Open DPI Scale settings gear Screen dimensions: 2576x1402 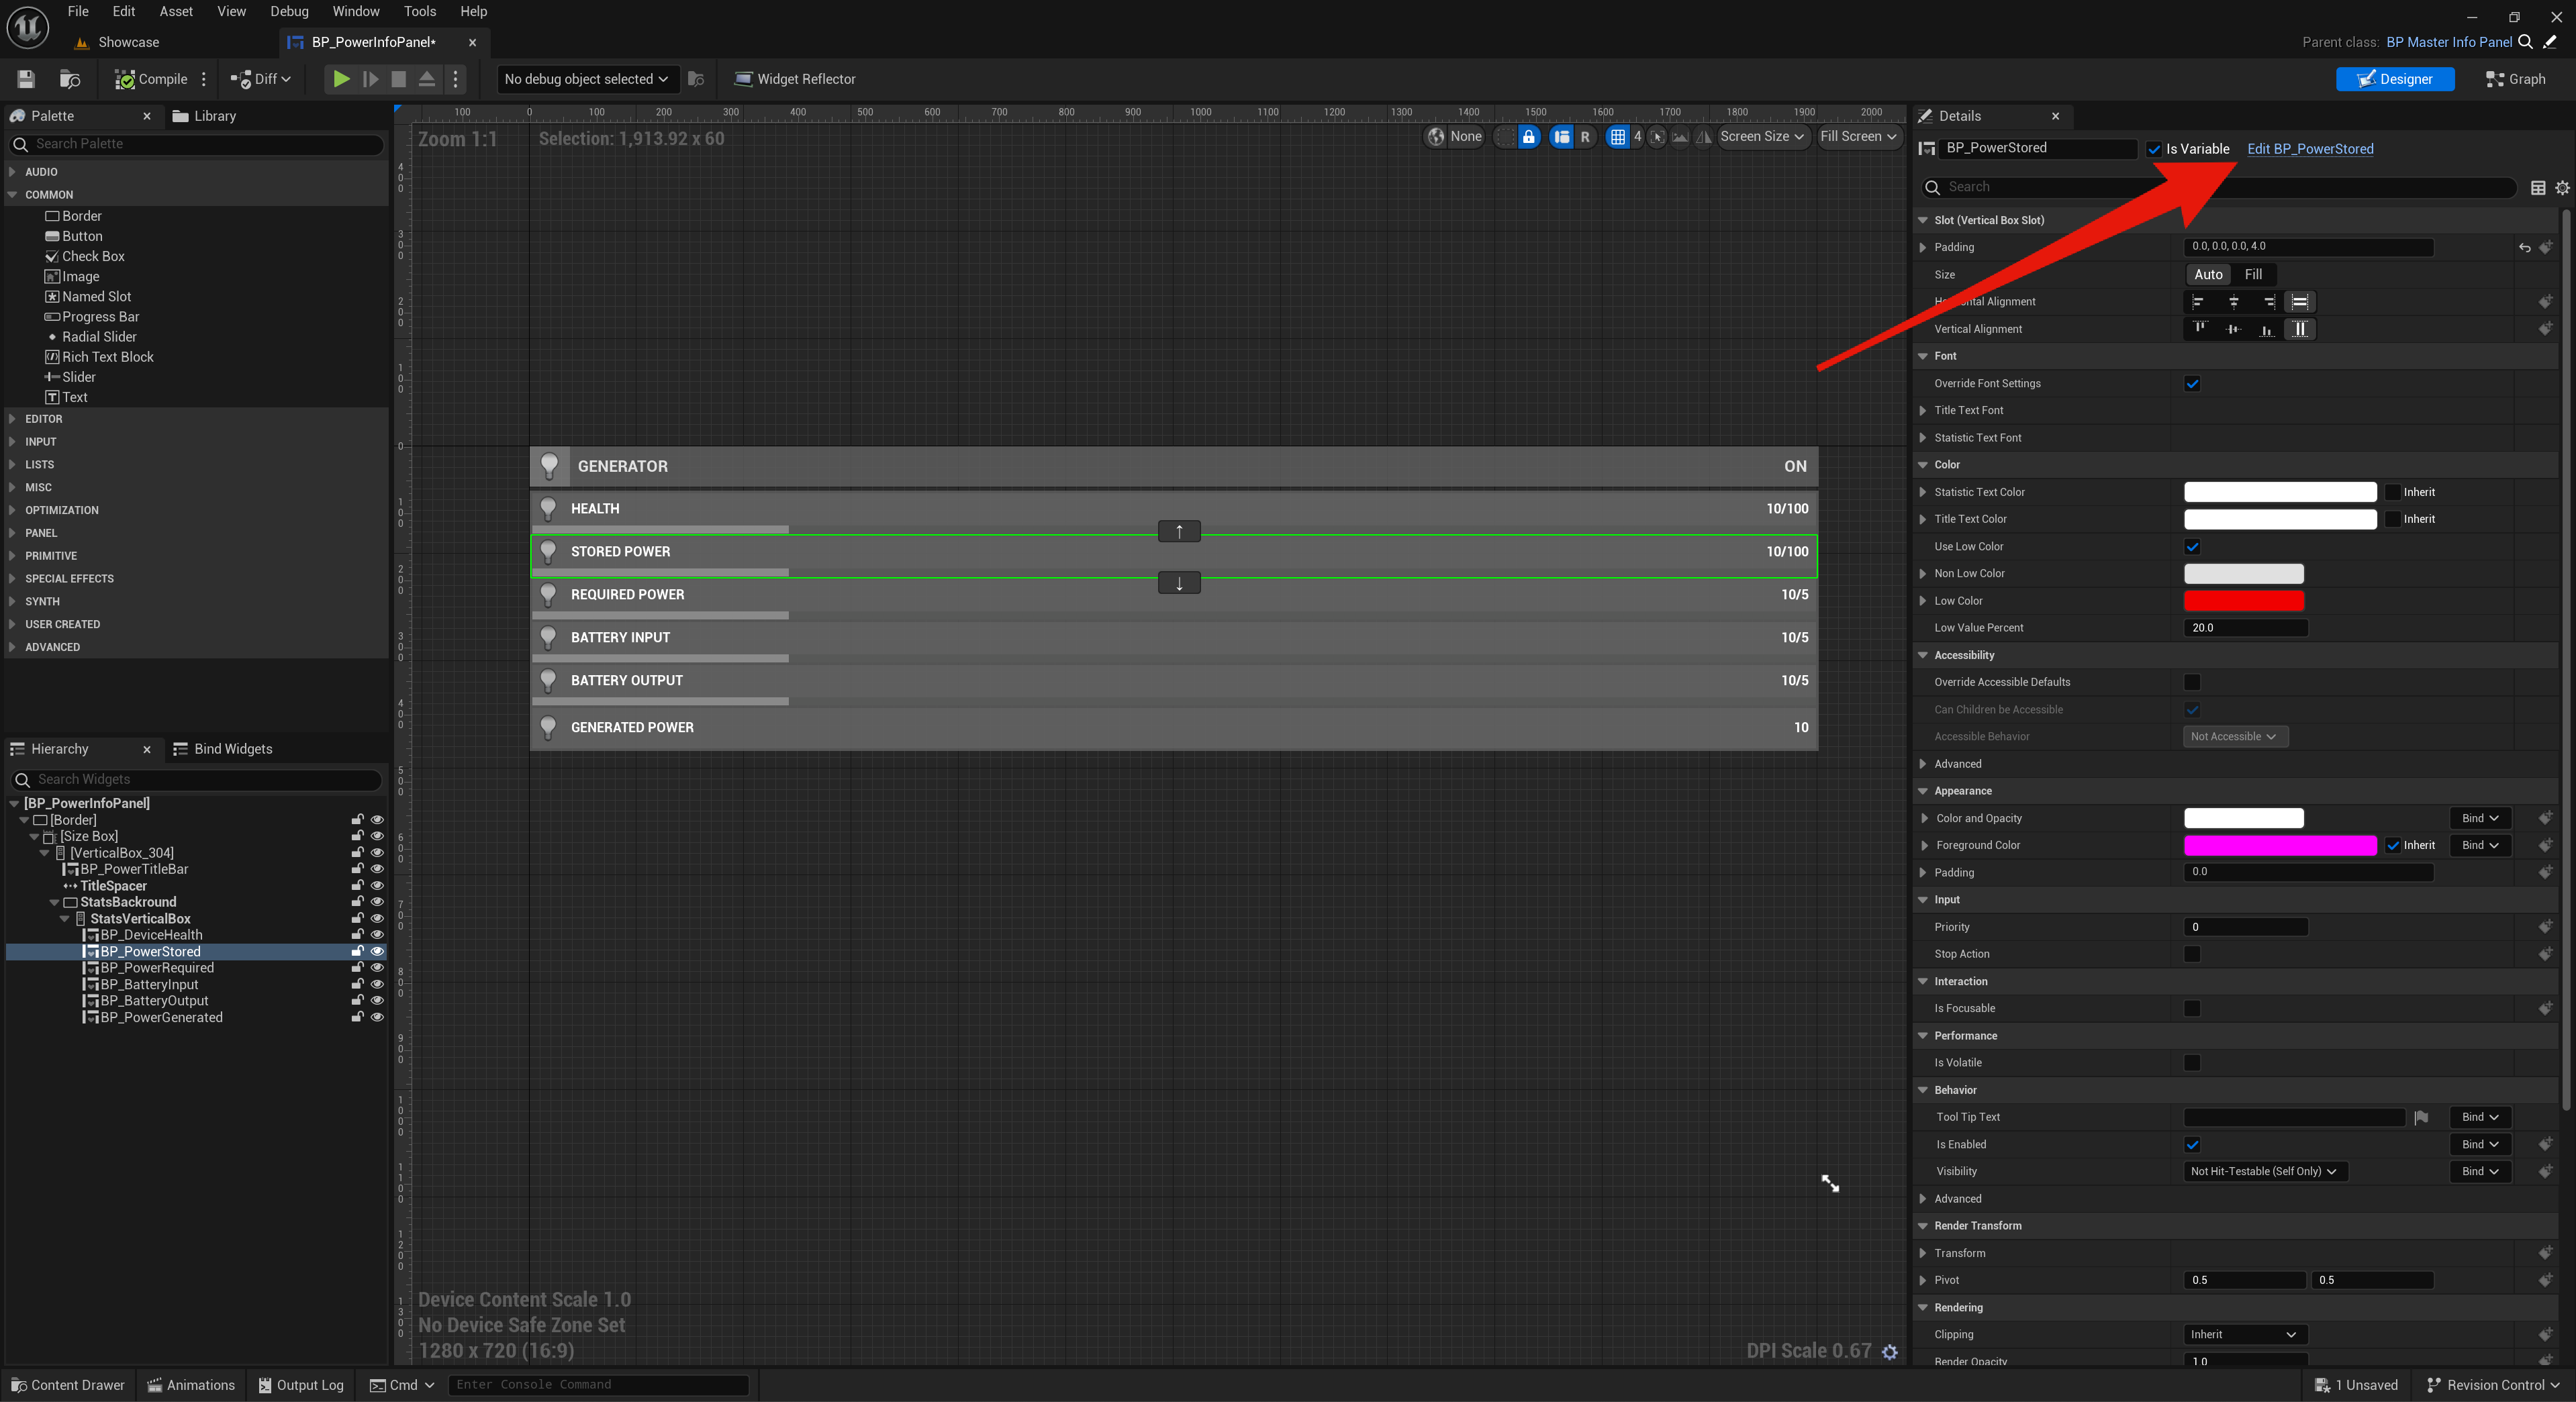(1889, 1352)
